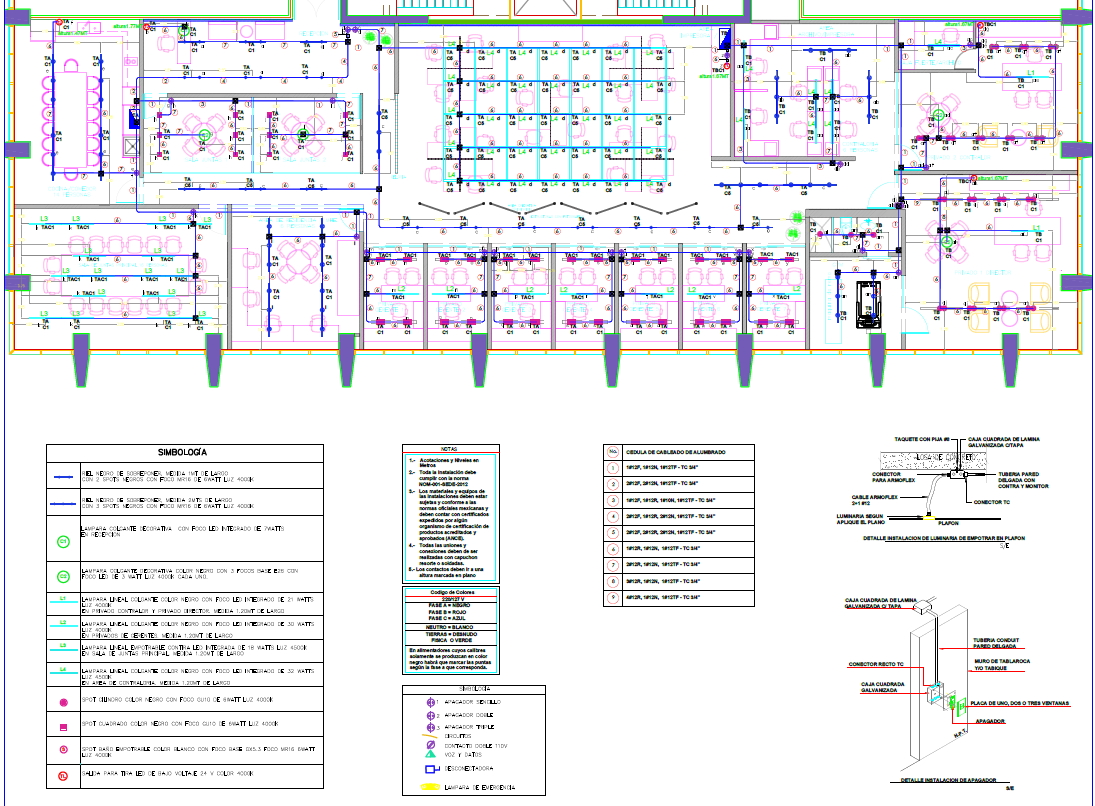Click the yellow Lámpara de Emergencia swatch

coord(432,788)
